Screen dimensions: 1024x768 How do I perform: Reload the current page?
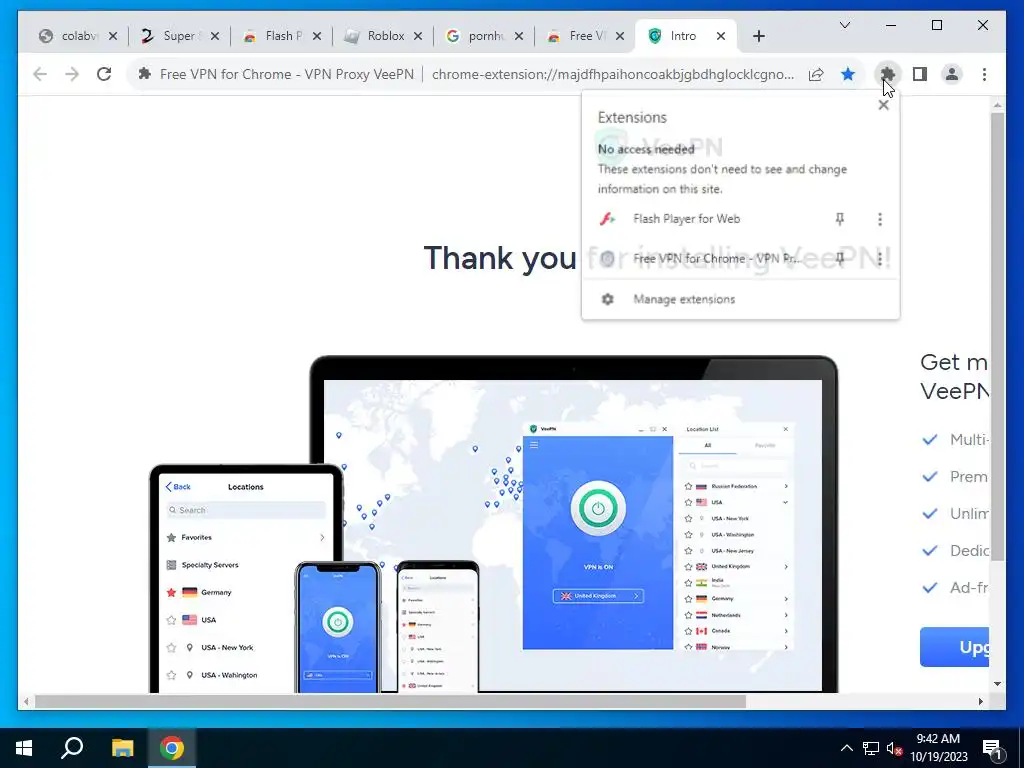click(104, 74)
